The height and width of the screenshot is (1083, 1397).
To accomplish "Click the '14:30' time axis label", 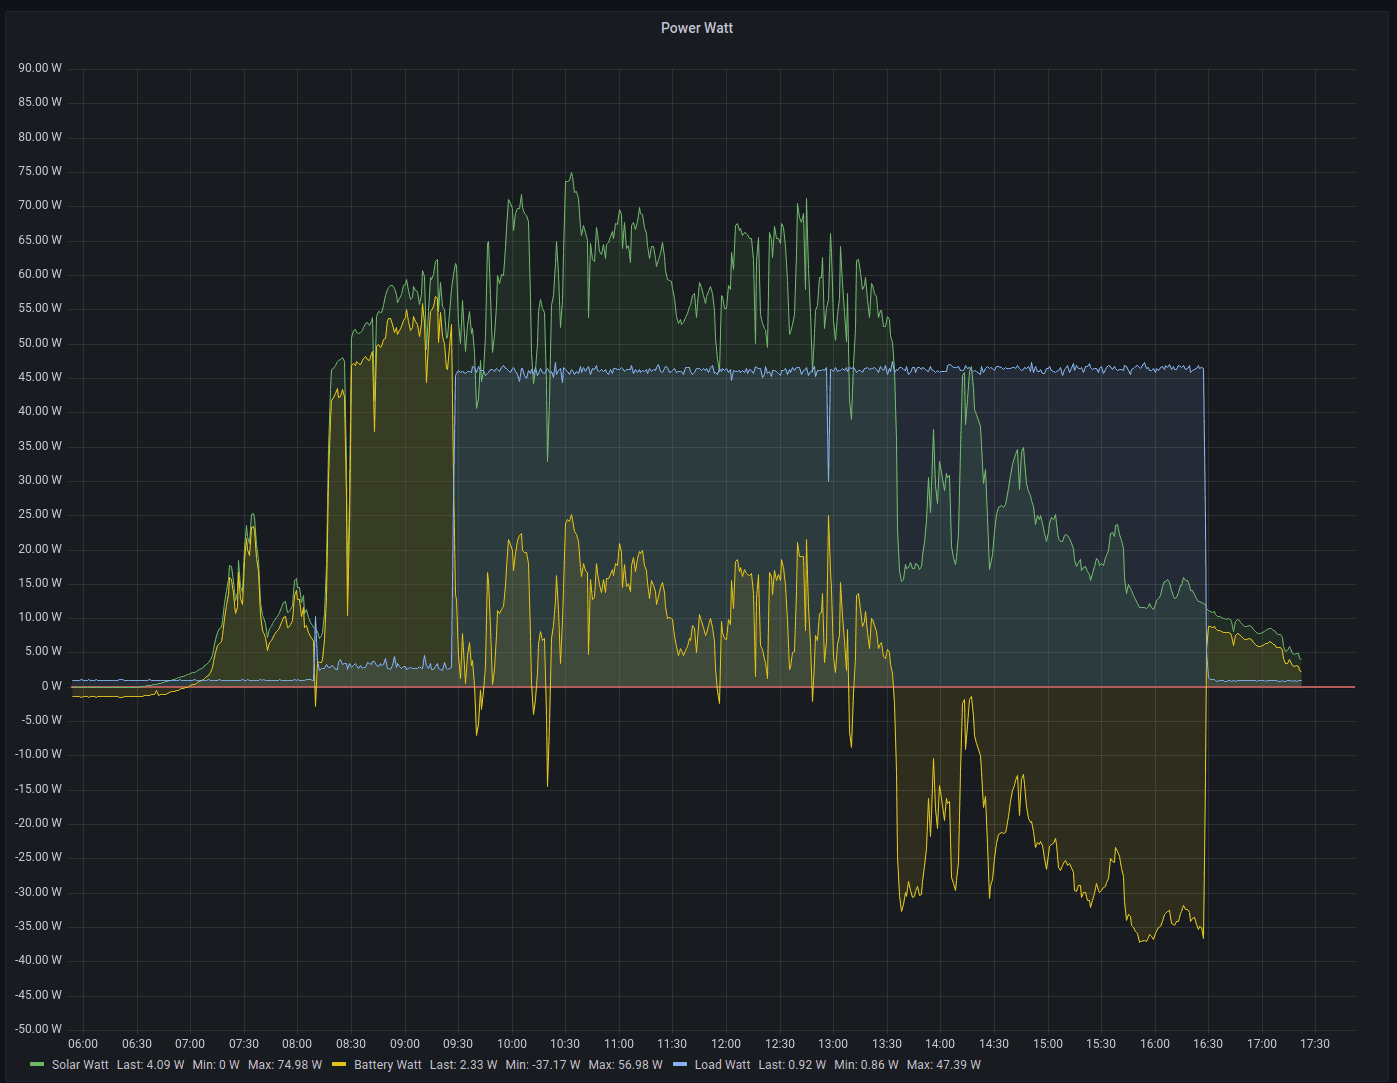I will (994, 1044).
